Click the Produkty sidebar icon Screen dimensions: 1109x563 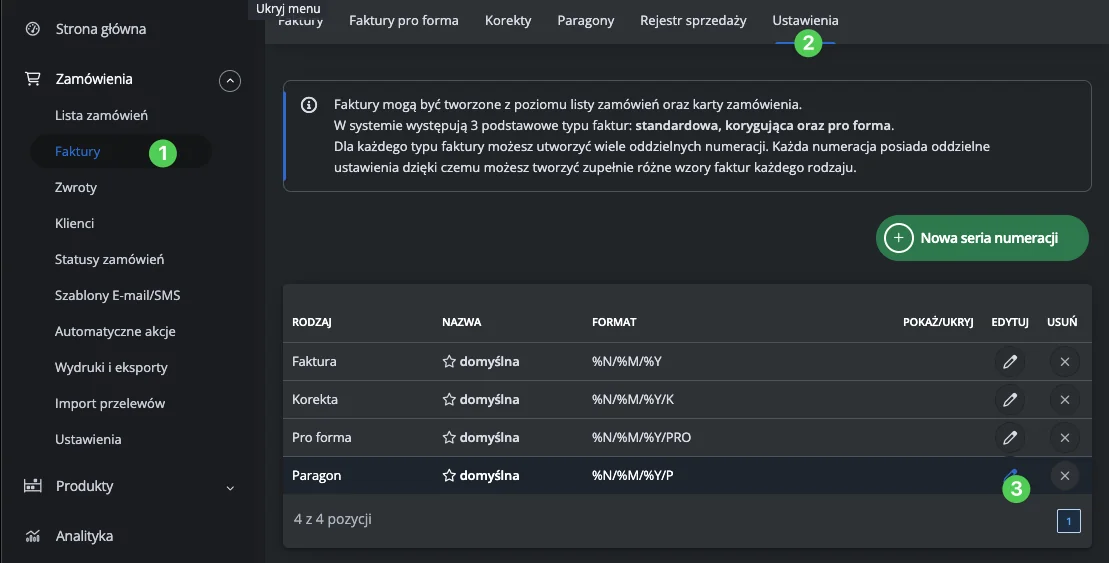33,486
